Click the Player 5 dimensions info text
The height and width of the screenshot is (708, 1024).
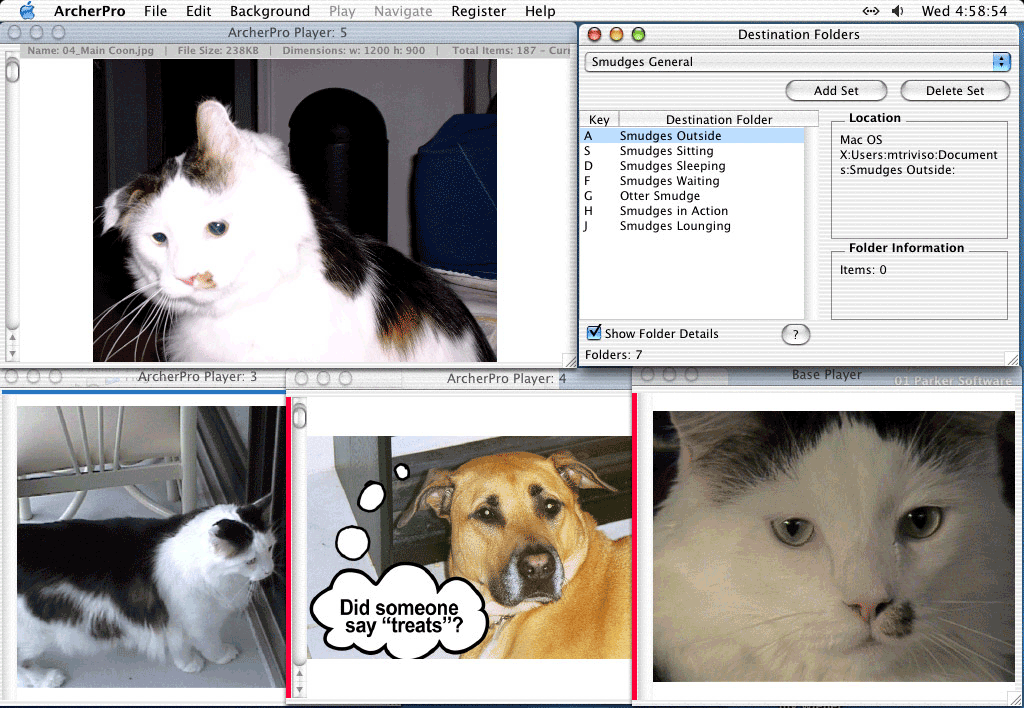(x=353, y=50)
